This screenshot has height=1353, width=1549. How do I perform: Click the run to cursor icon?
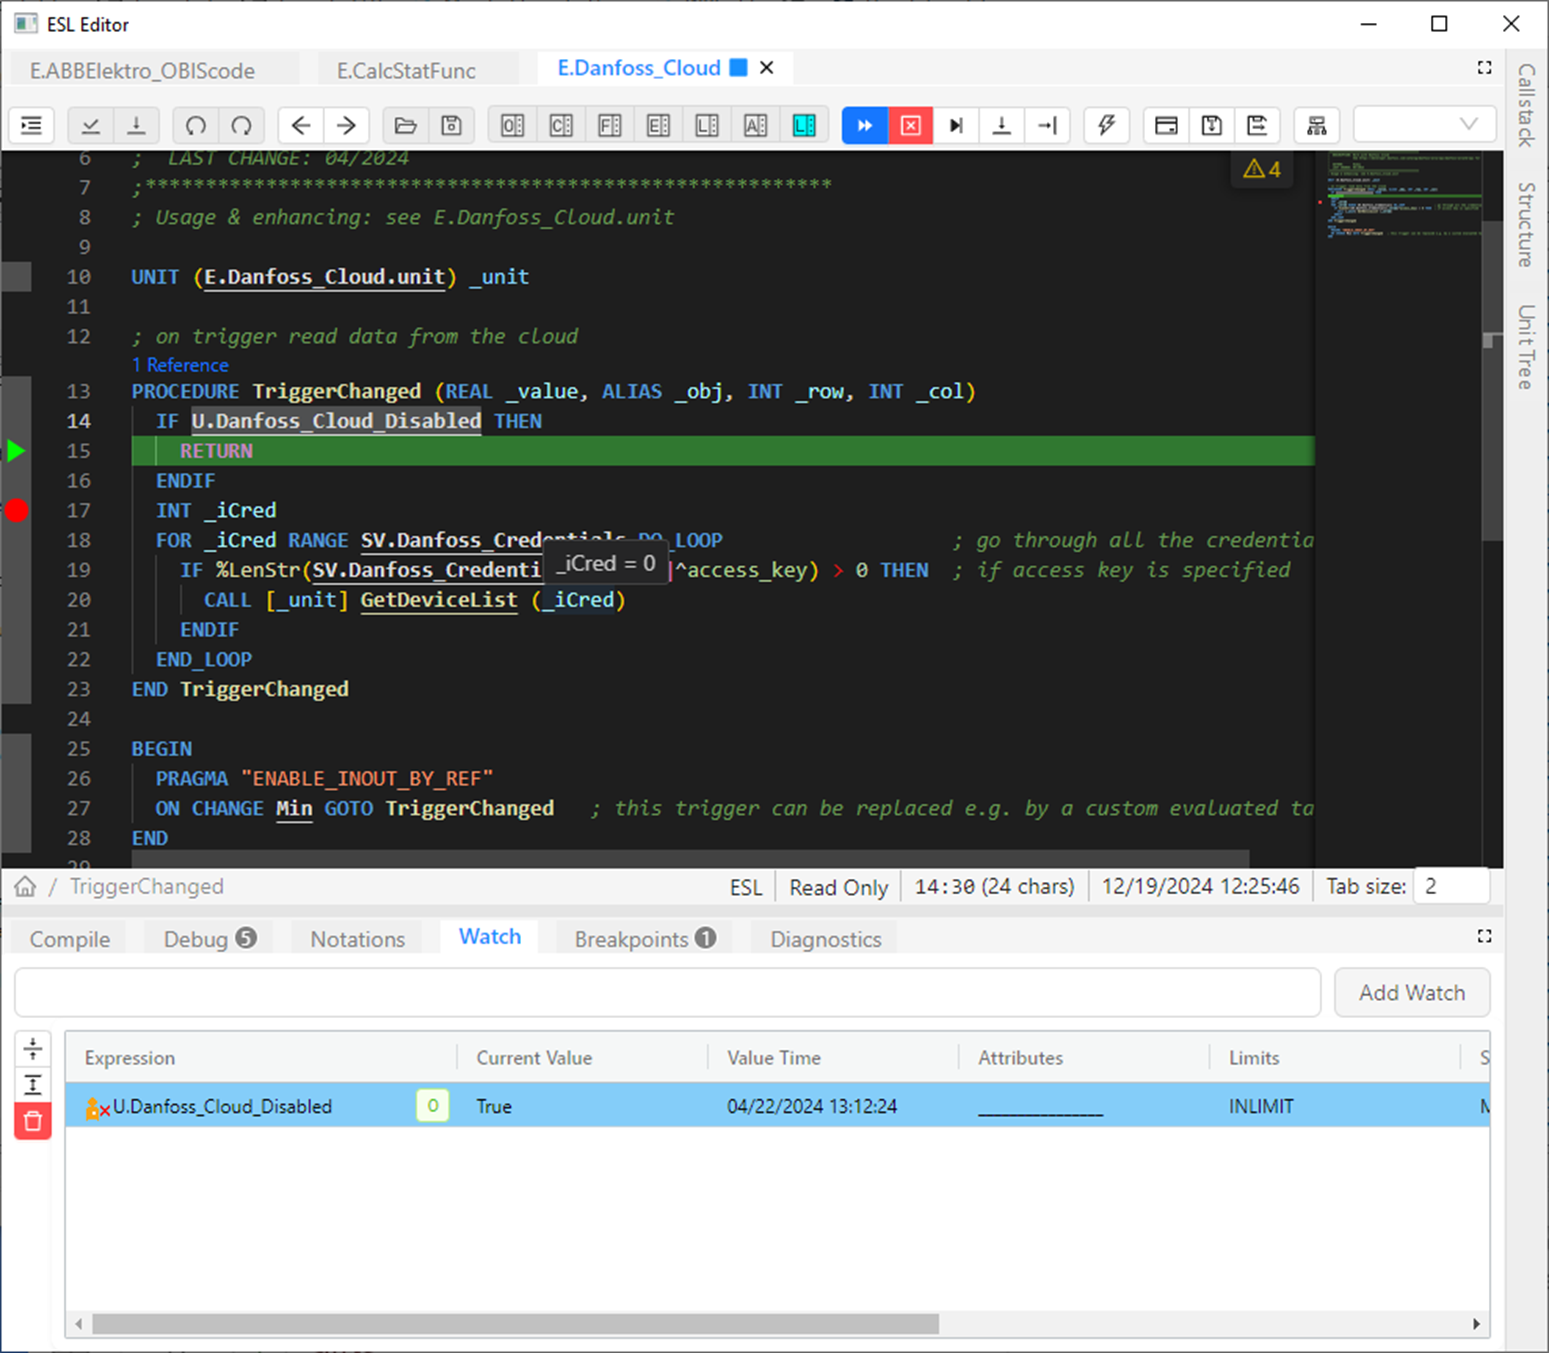pyautogui.click(x=1047, y=125)
